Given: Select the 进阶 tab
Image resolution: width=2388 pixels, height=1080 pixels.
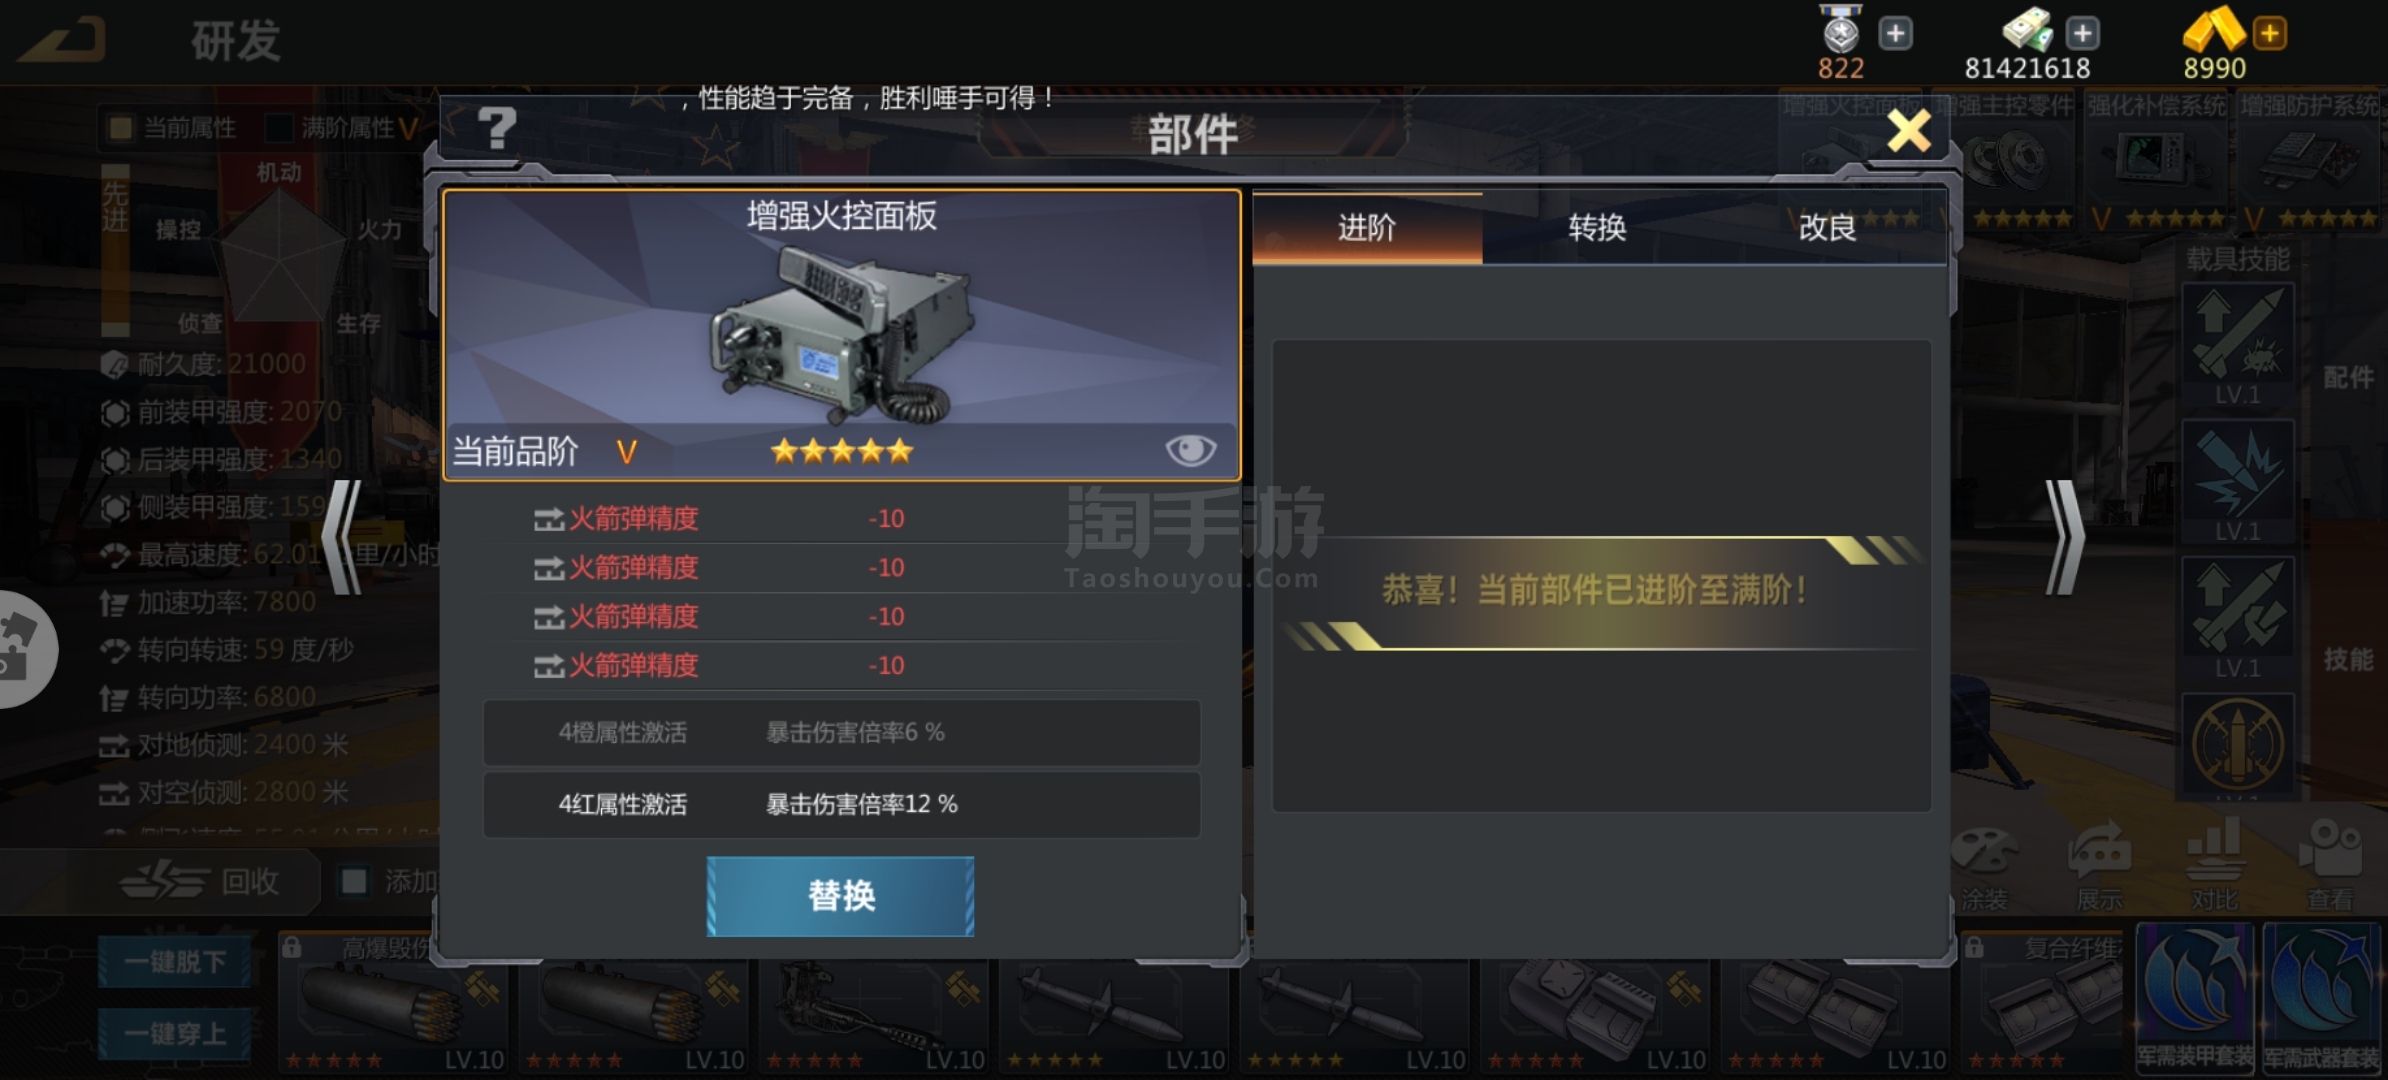Looking at the screenshot, I should pyautogui.click(x=1367, y=228).
